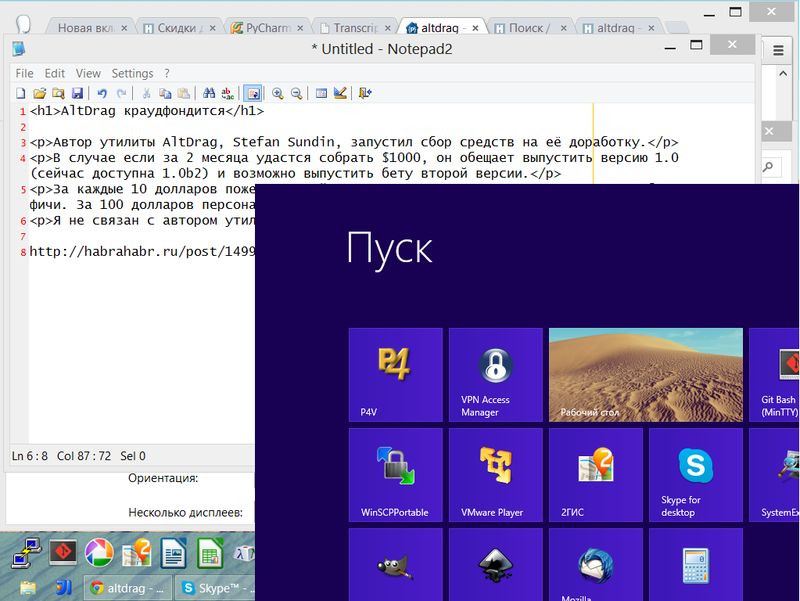This screenshot has height=601, width=800.
Task: Open the VMware Player tile
Action: tap(495, 474)
